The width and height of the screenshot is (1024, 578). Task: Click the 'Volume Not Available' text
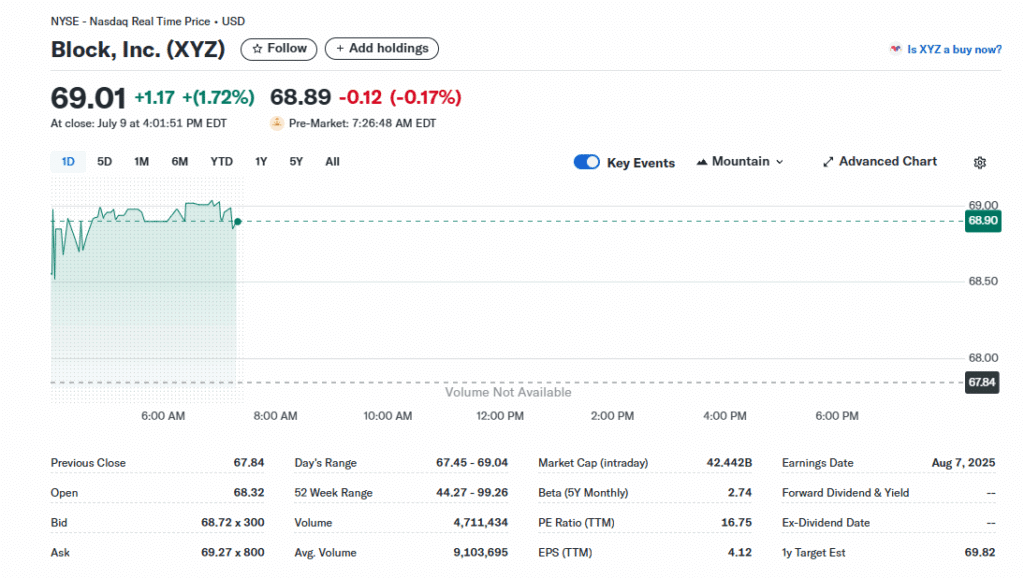coord(508,392)
